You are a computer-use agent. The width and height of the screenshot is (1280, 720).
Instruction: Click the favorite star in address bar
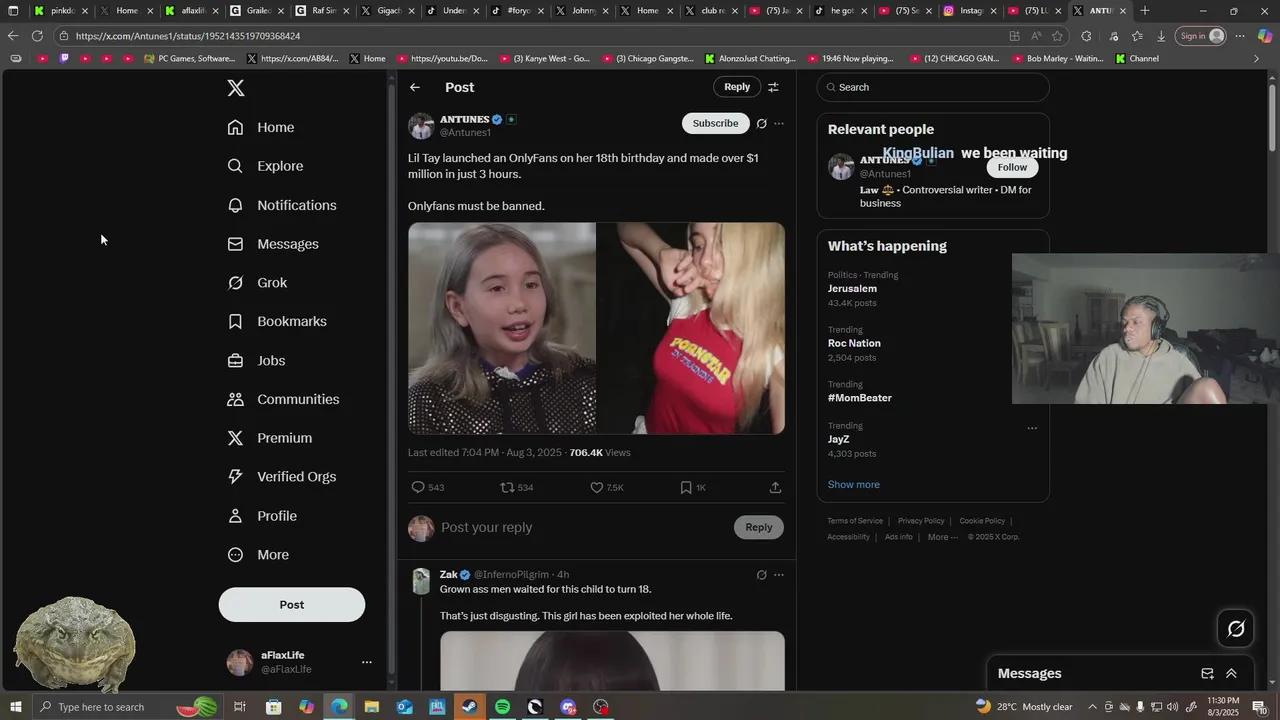[1057, 36]
